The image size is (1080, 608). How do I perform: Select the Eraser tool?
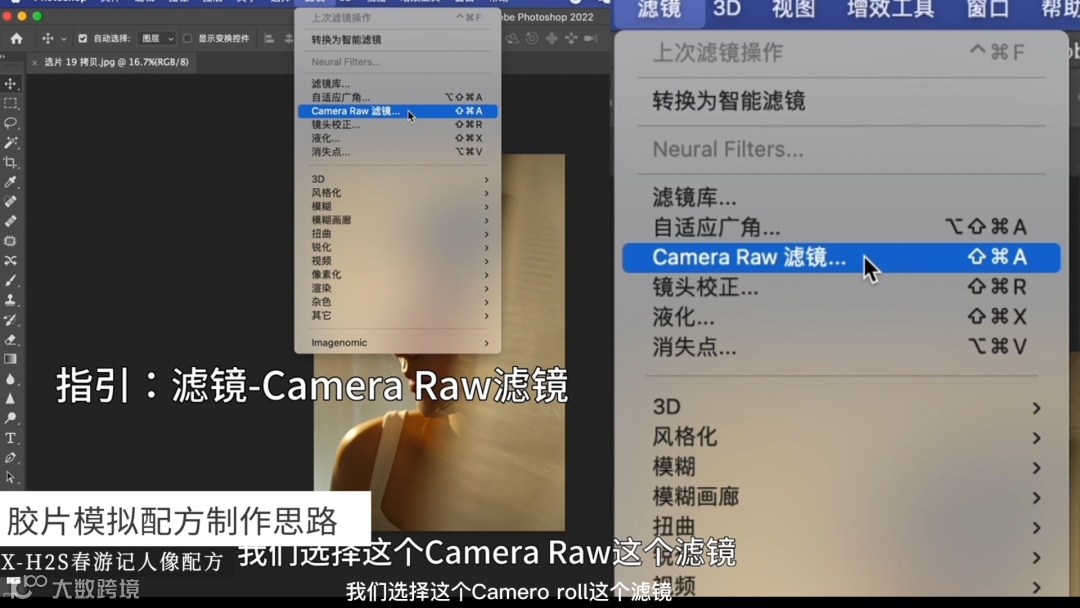click(10, 339)
